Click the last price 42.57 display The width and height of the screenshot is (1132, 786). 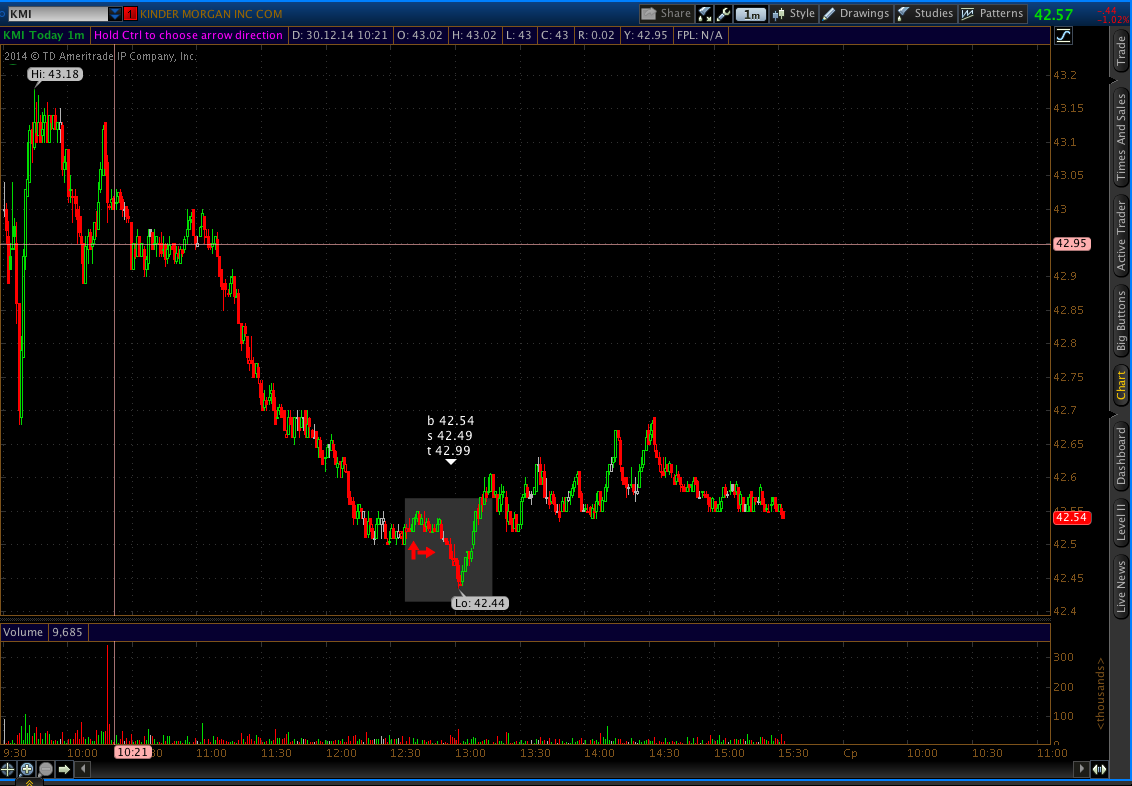[1053, 14]
